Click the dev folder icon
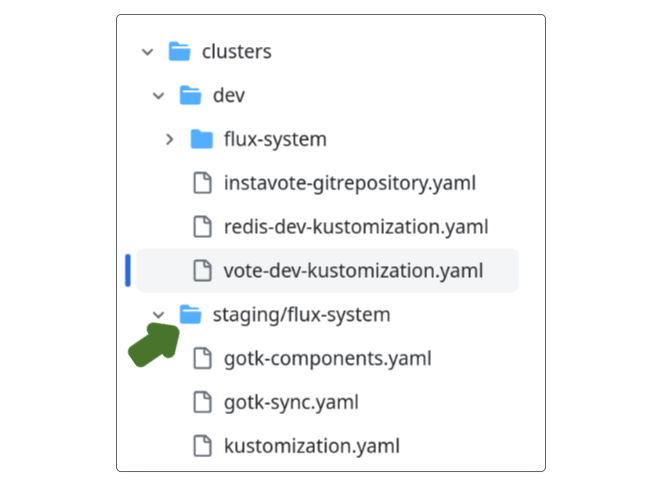This screenshot has height=493, width=647. tap(190, 95)
